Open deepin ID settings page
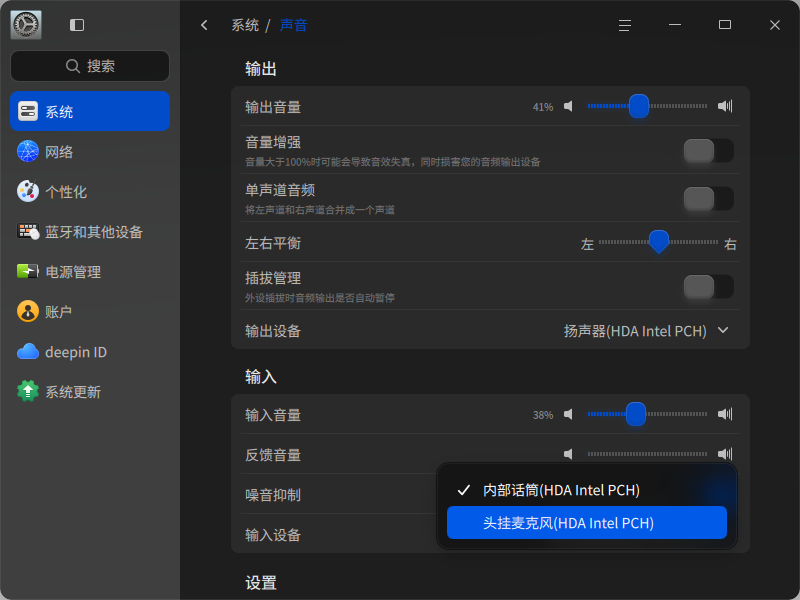800x600 pixels. [x=90, y=352]
